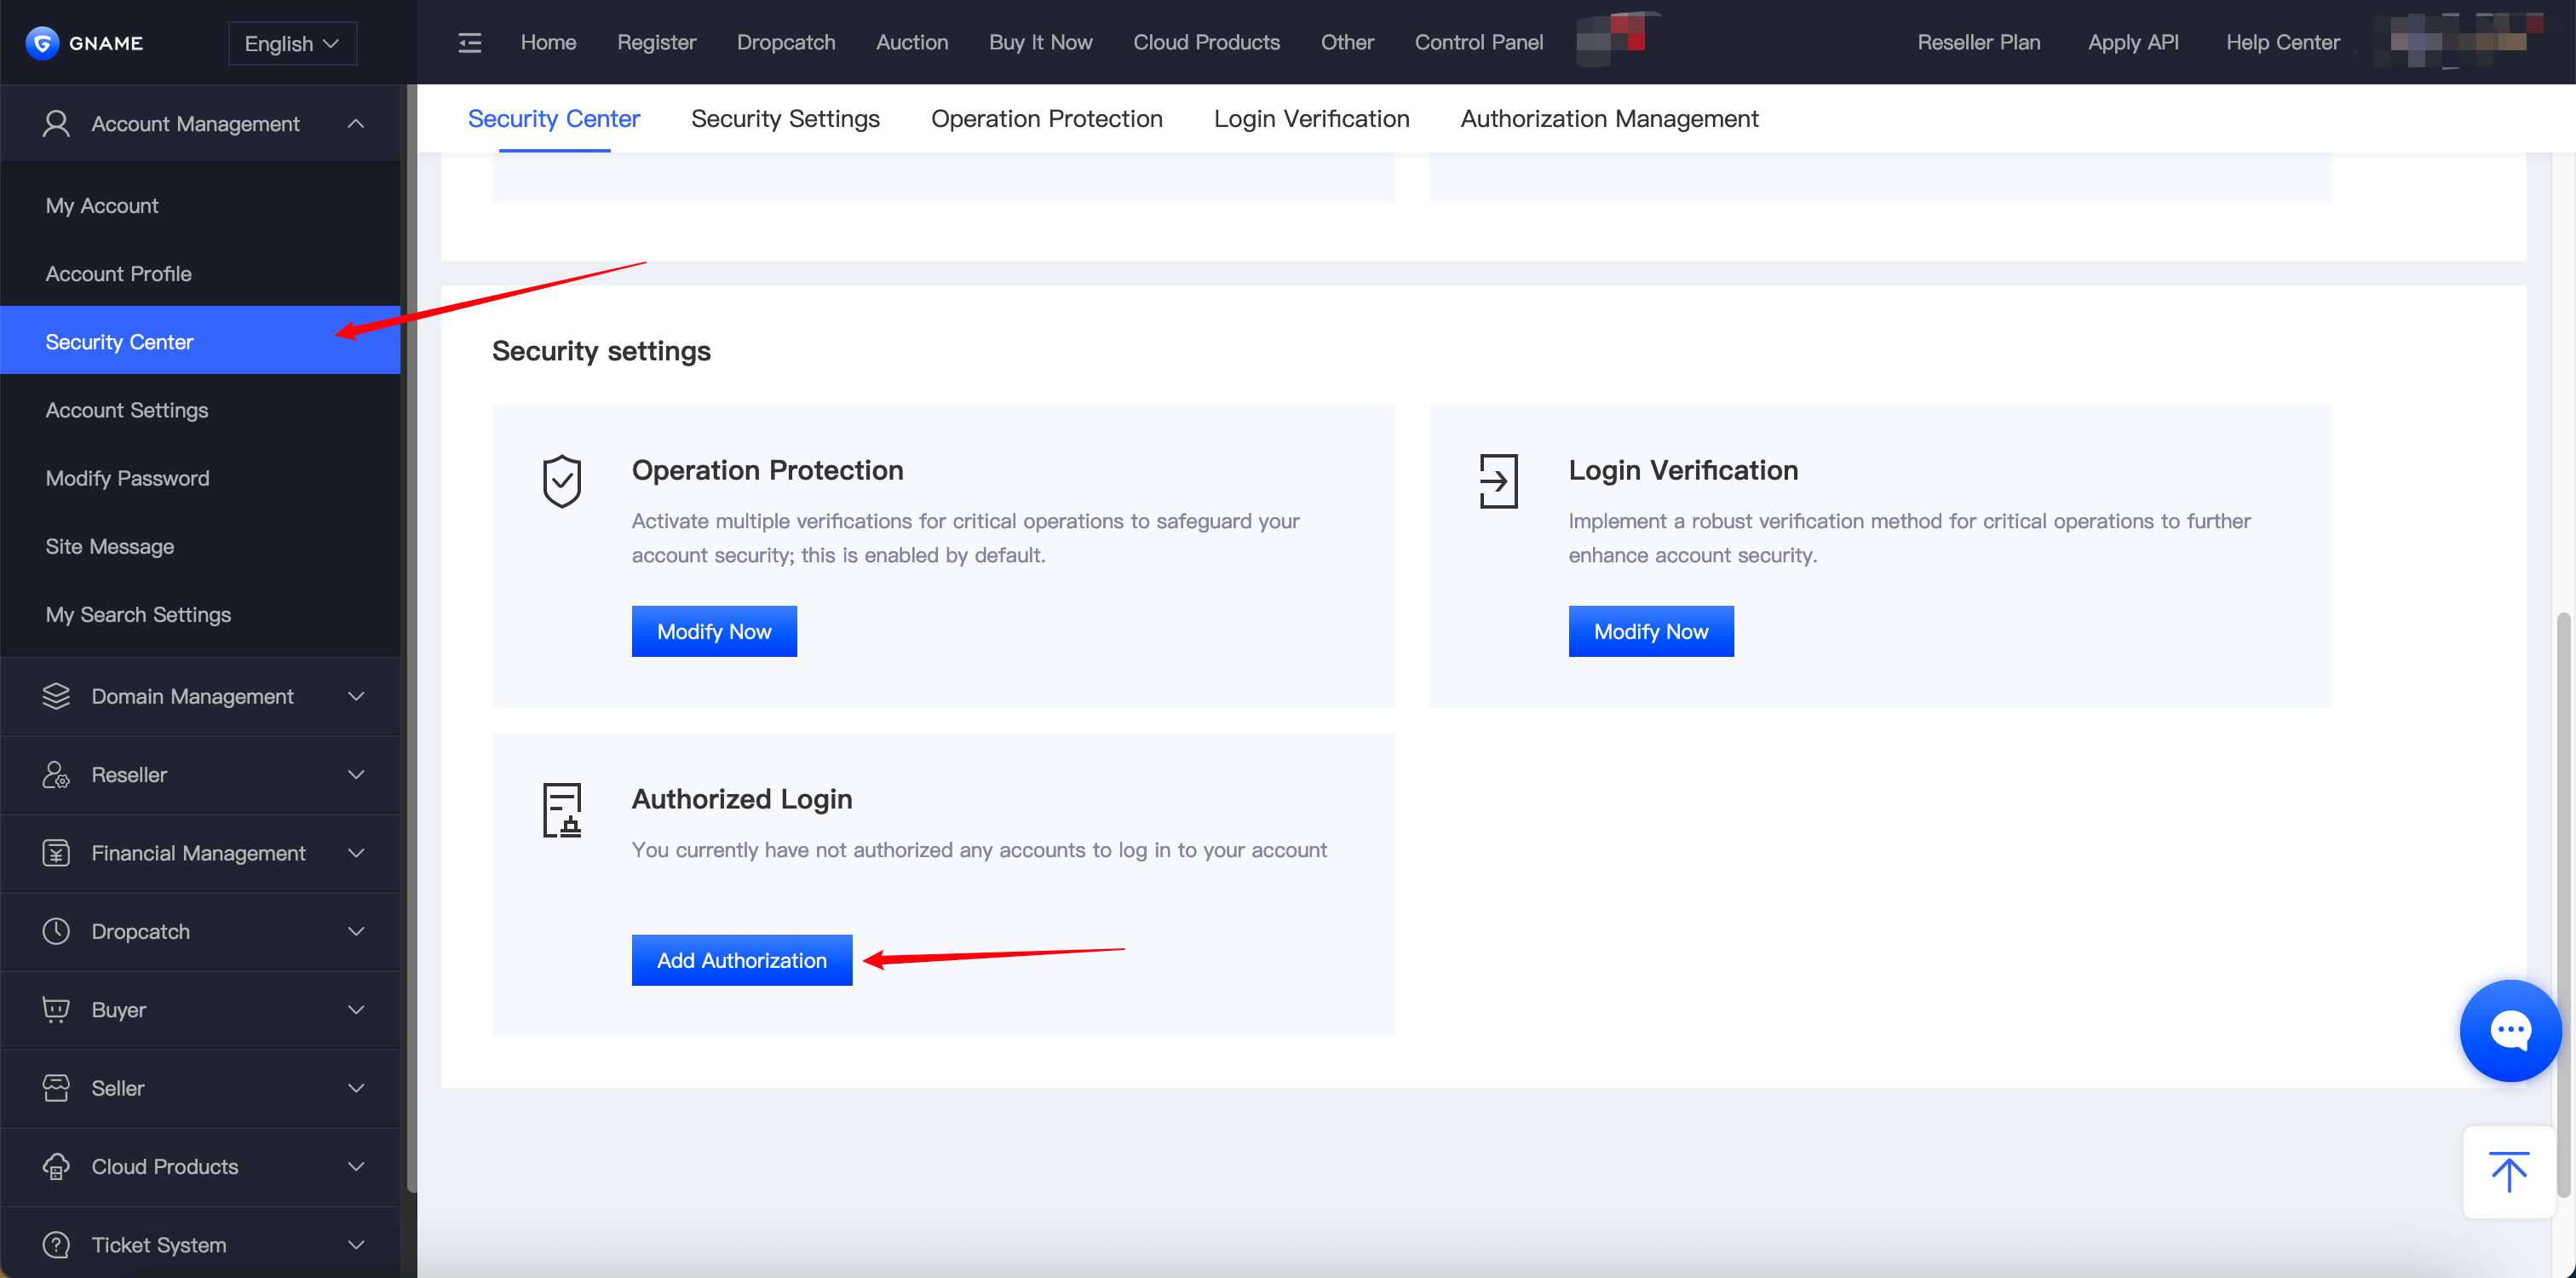The height and width of the screenshot is (1278, 2576).
Task: Select the Security Center tab
Action: pyautogui.click(x=554, y=119)
